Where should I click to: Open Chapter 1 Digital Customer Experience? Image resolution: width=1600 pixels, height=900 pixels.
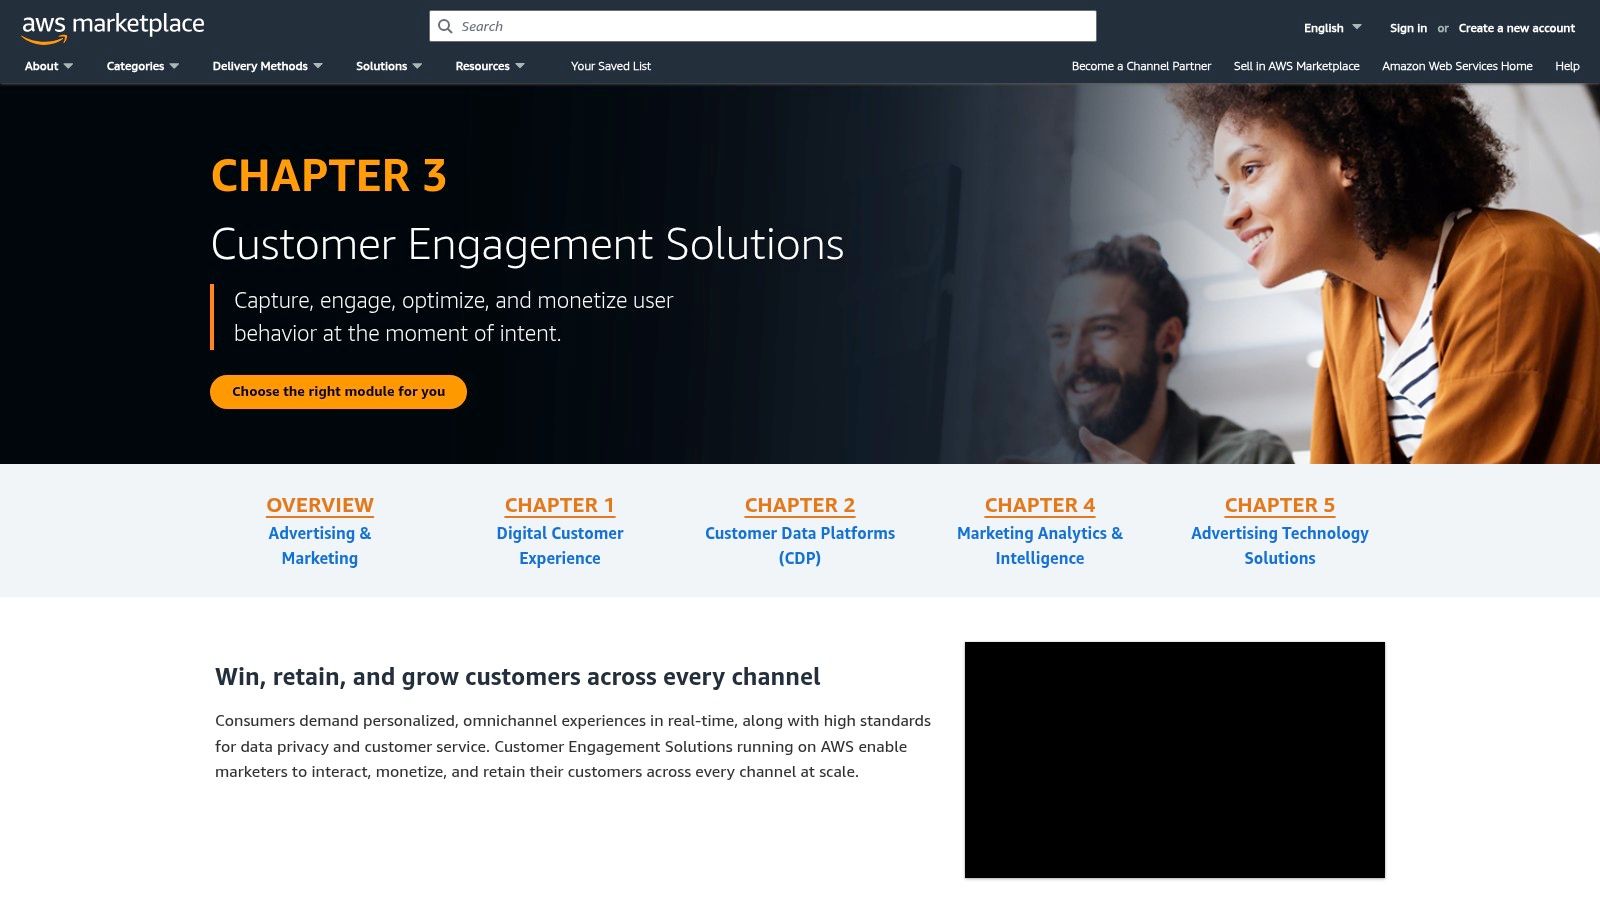coord(560,531)
